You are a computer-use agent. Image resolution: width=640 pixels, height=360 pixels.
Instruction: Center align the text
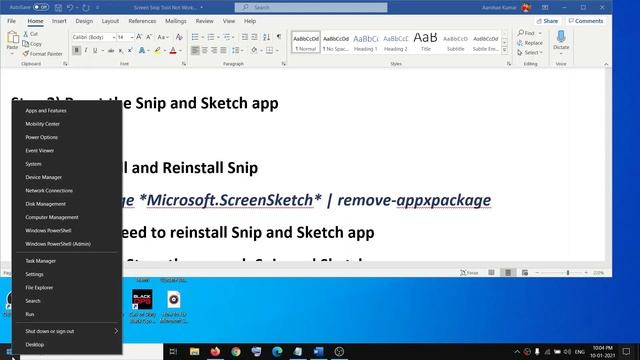point(204,50)
